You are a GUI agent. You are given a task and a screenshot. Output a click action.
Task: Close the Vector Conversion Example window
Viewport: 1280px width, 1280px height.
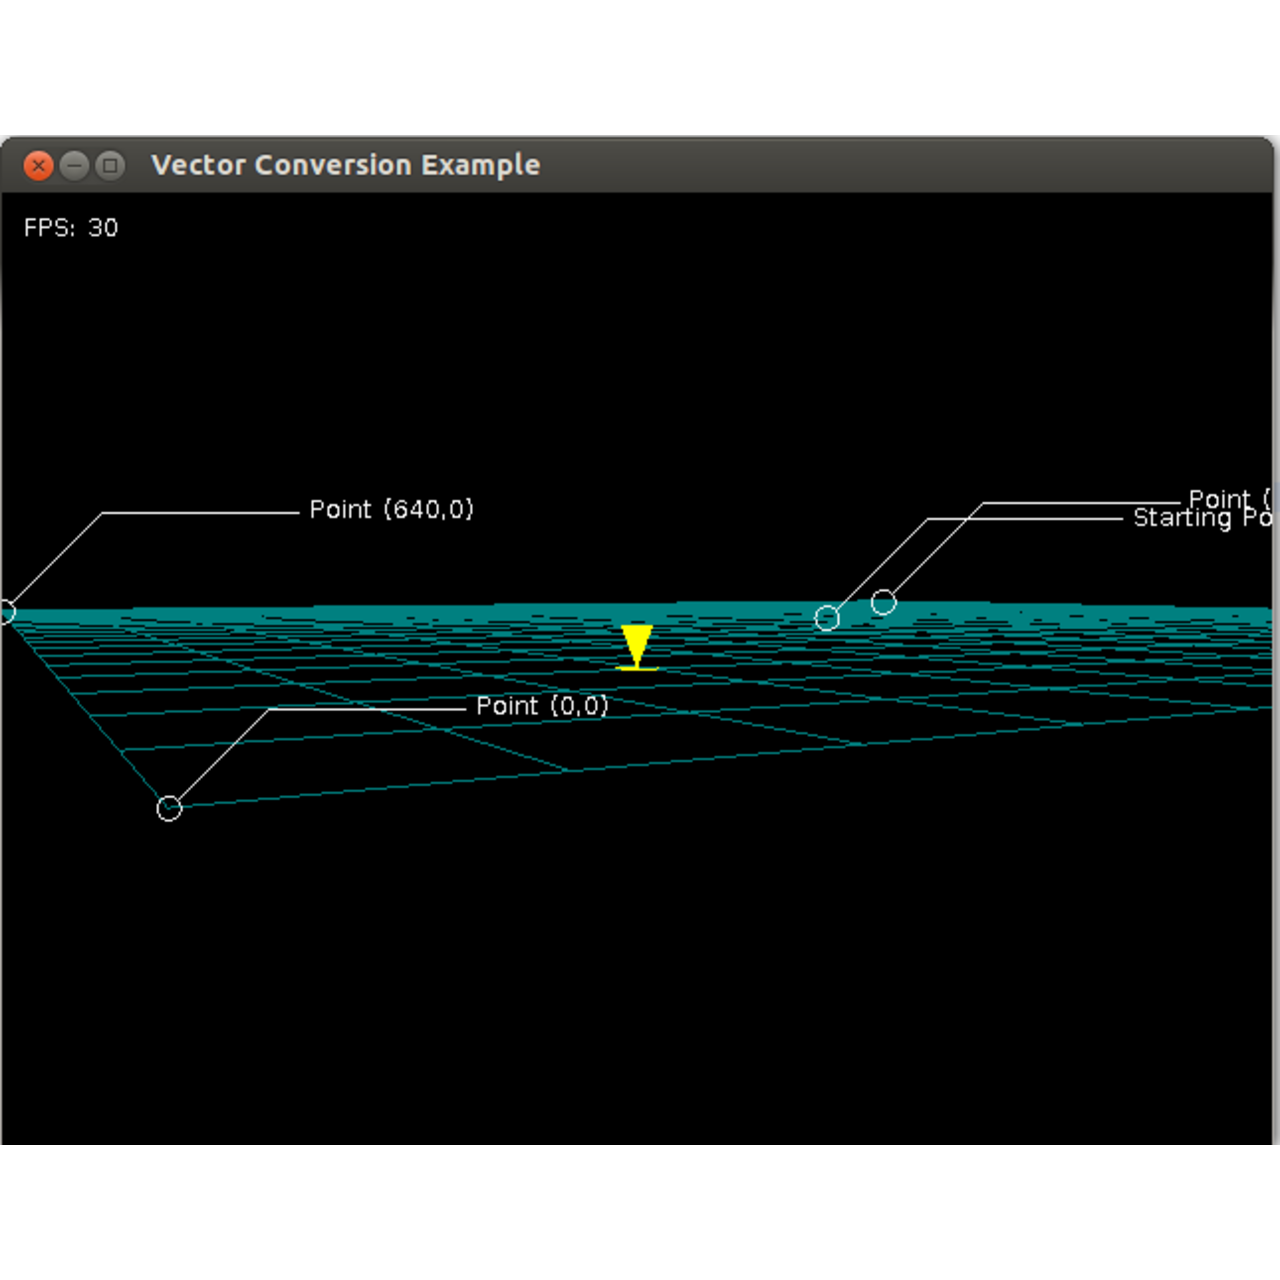click(38, 165)
